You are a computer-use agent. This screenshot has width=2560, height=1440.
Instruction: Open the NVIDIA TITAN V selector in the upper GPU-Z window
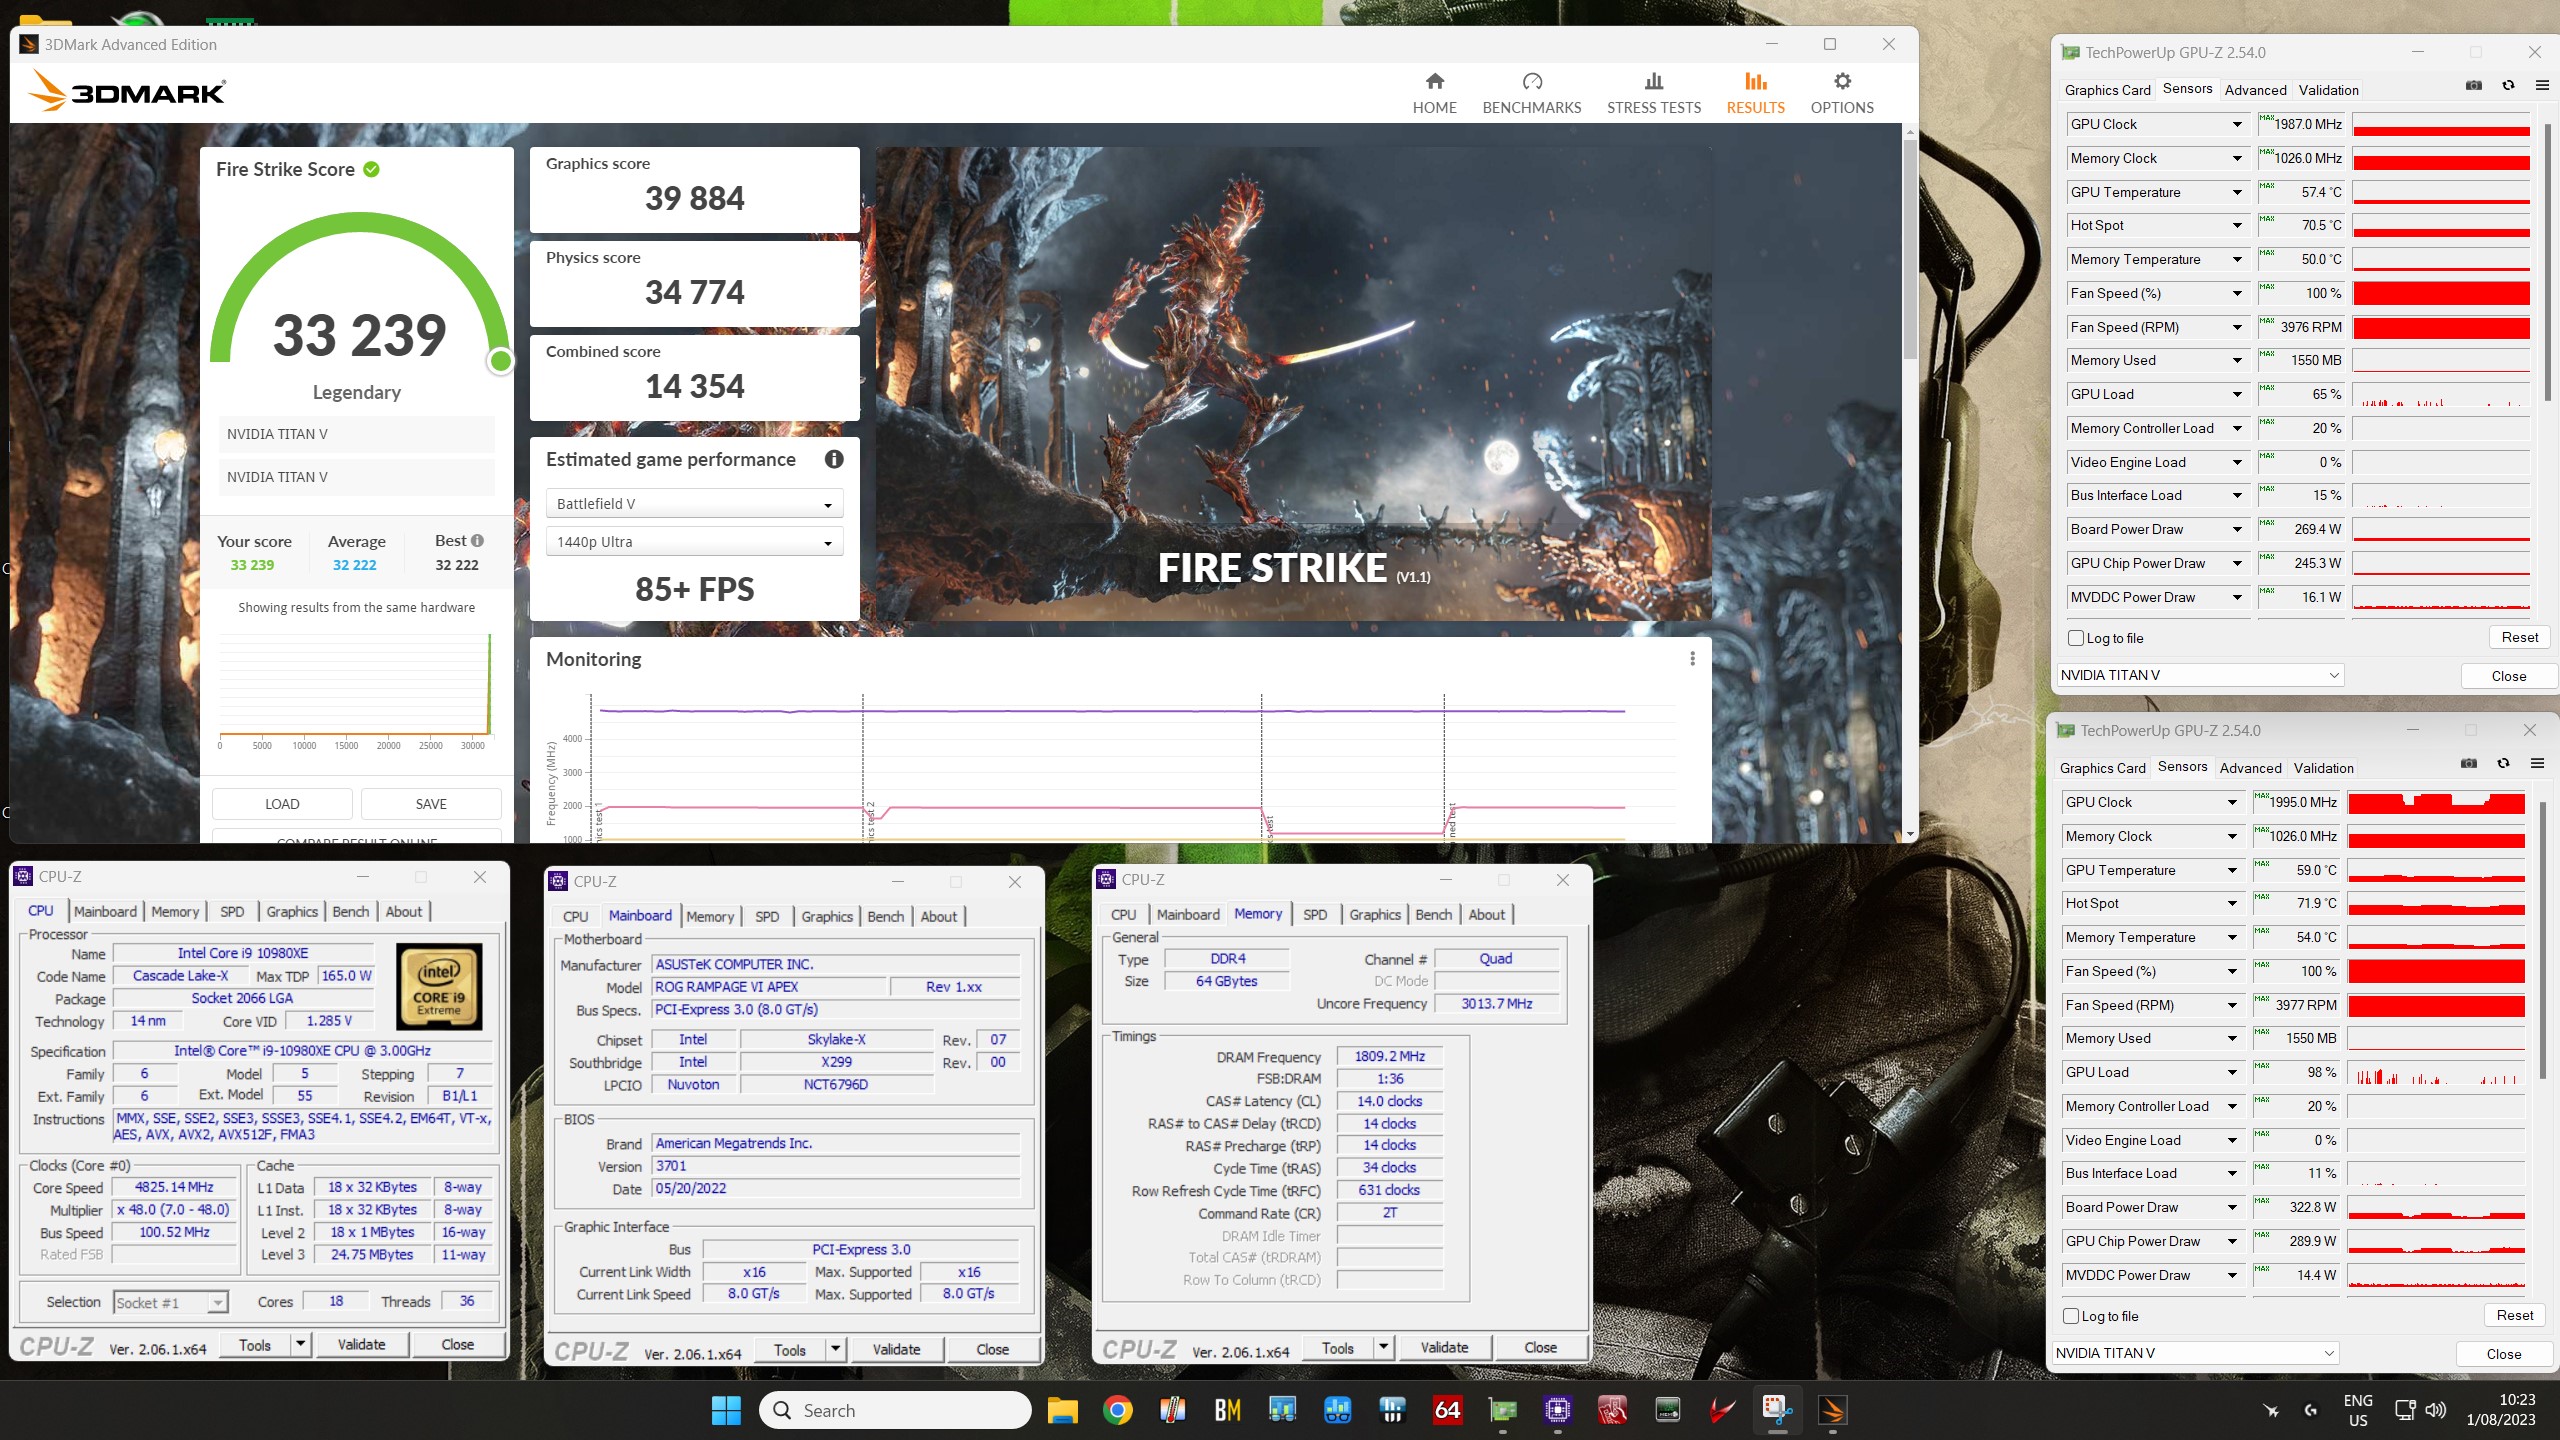tap(2199, 675)
